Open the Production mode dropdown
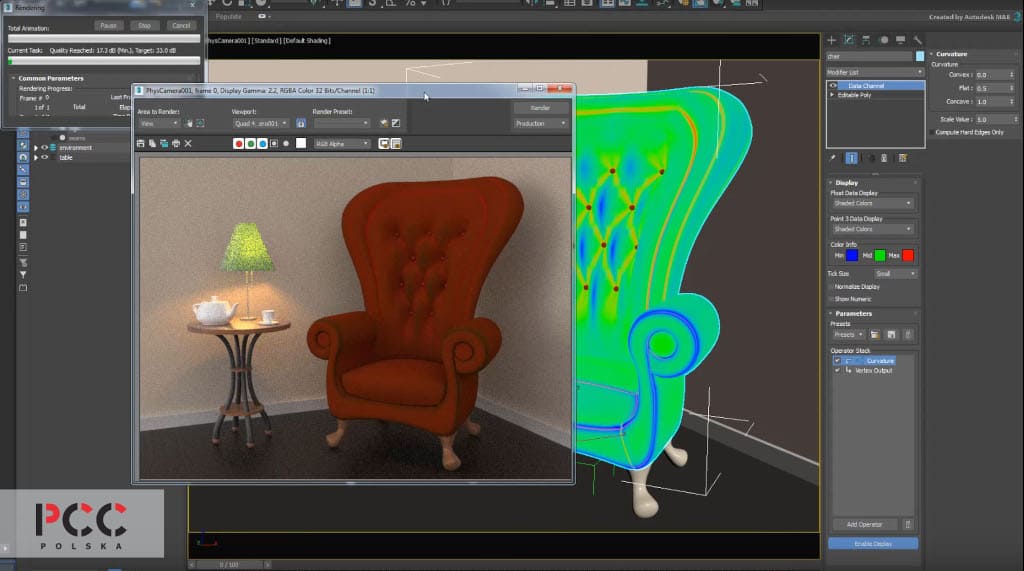The image size is (1024, 571). pos(540,123)
